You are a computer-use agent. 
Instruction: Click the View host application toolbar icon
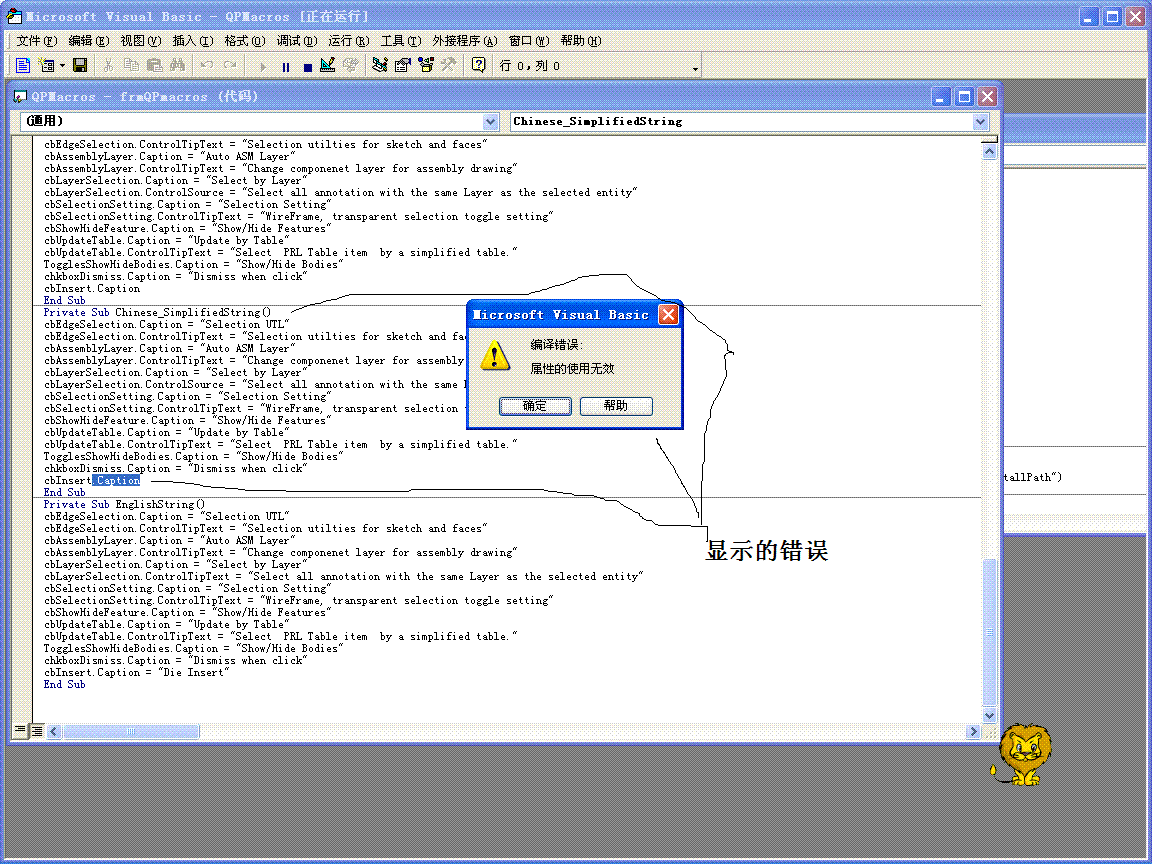23,65
